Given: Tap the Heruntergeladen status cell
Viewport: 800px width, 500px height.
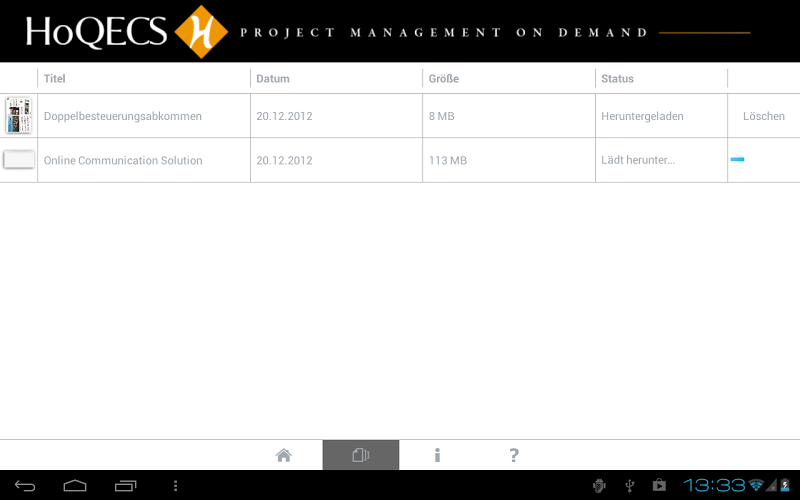Looking at the screenshot, I should tap(642, 116).
